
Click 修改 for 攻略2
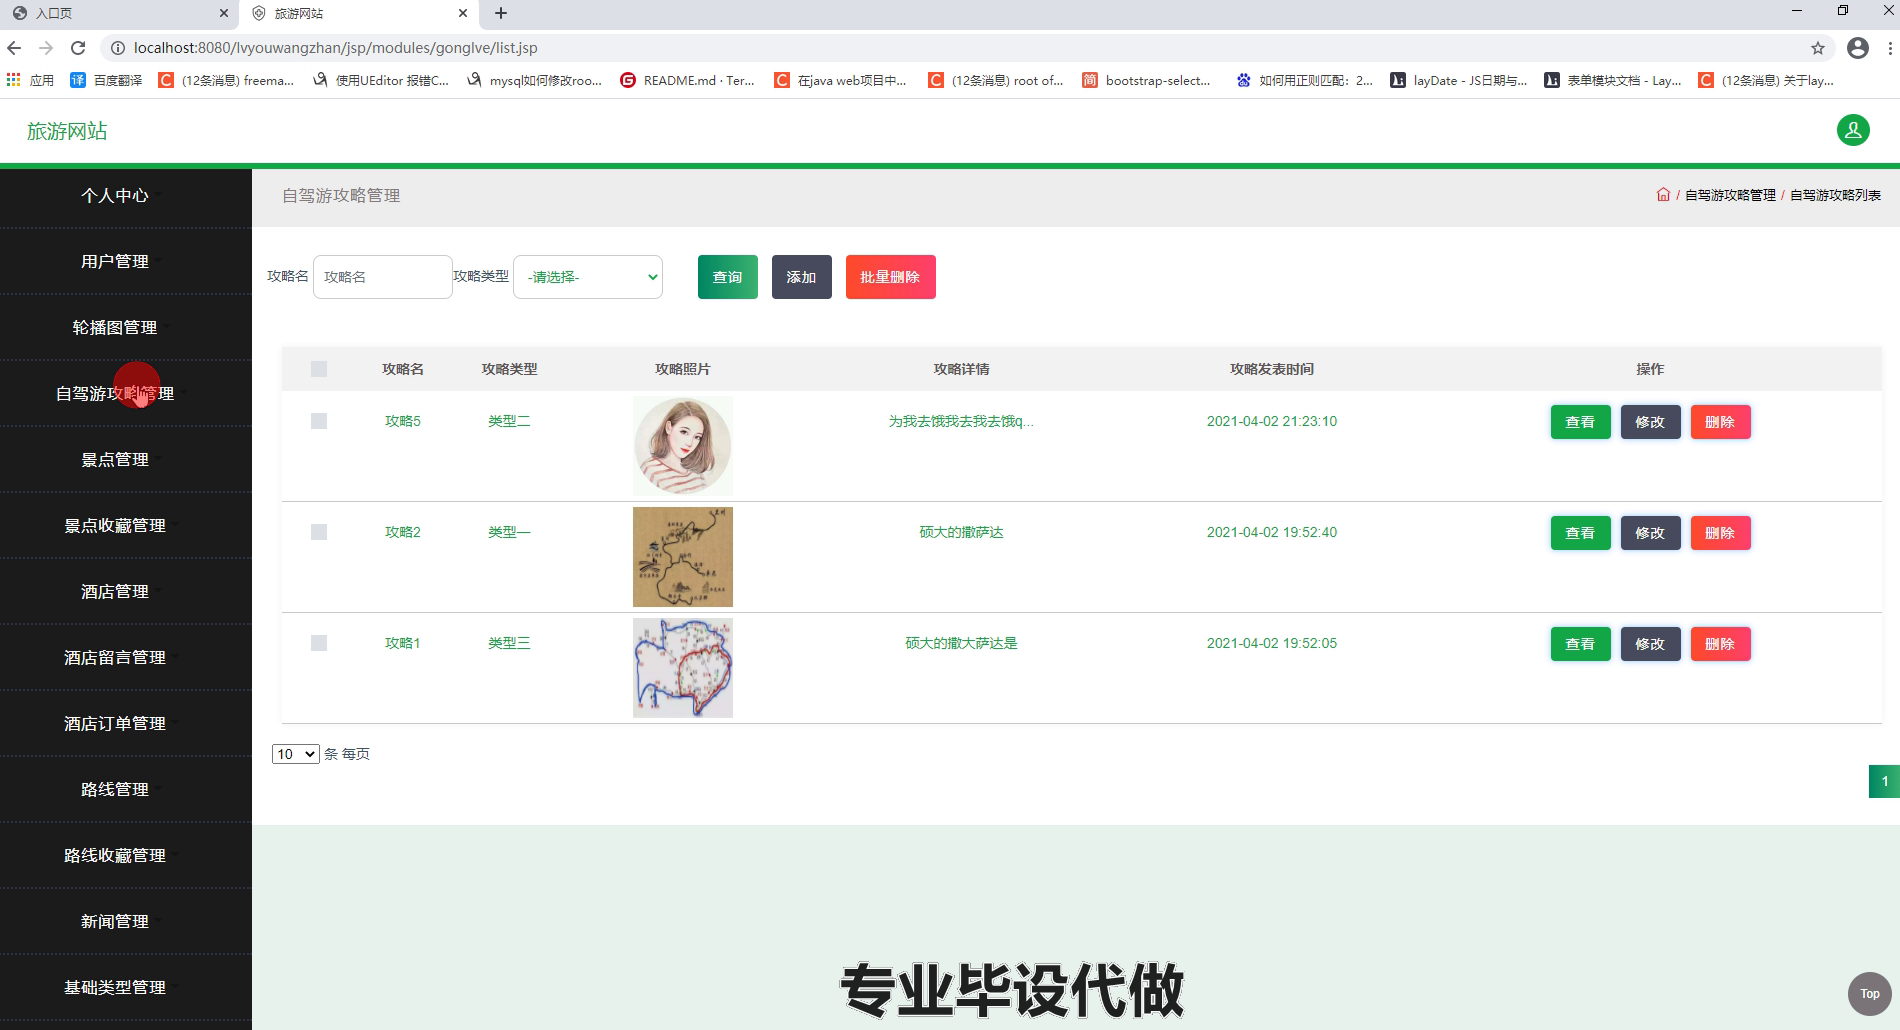(x=1651, y=533)
